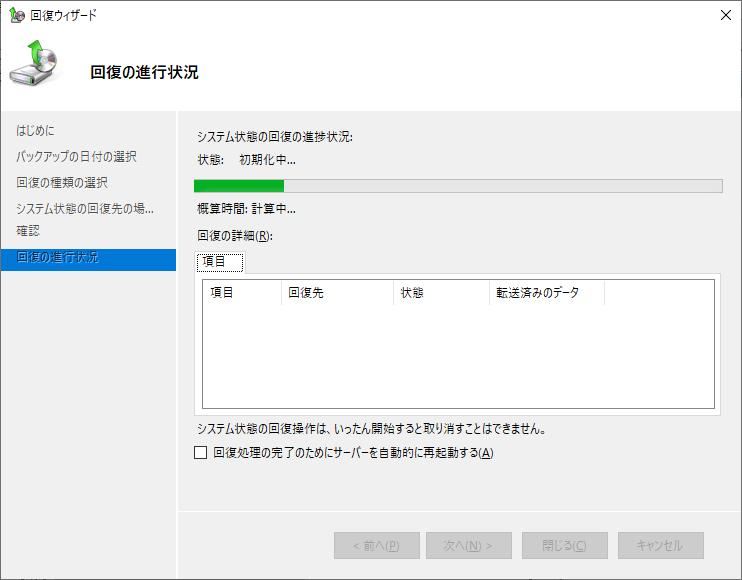Select バックアップの日付の選択 step
Image resolution: width=742 pixels, height=580 pixels.
tap(77, 157)
